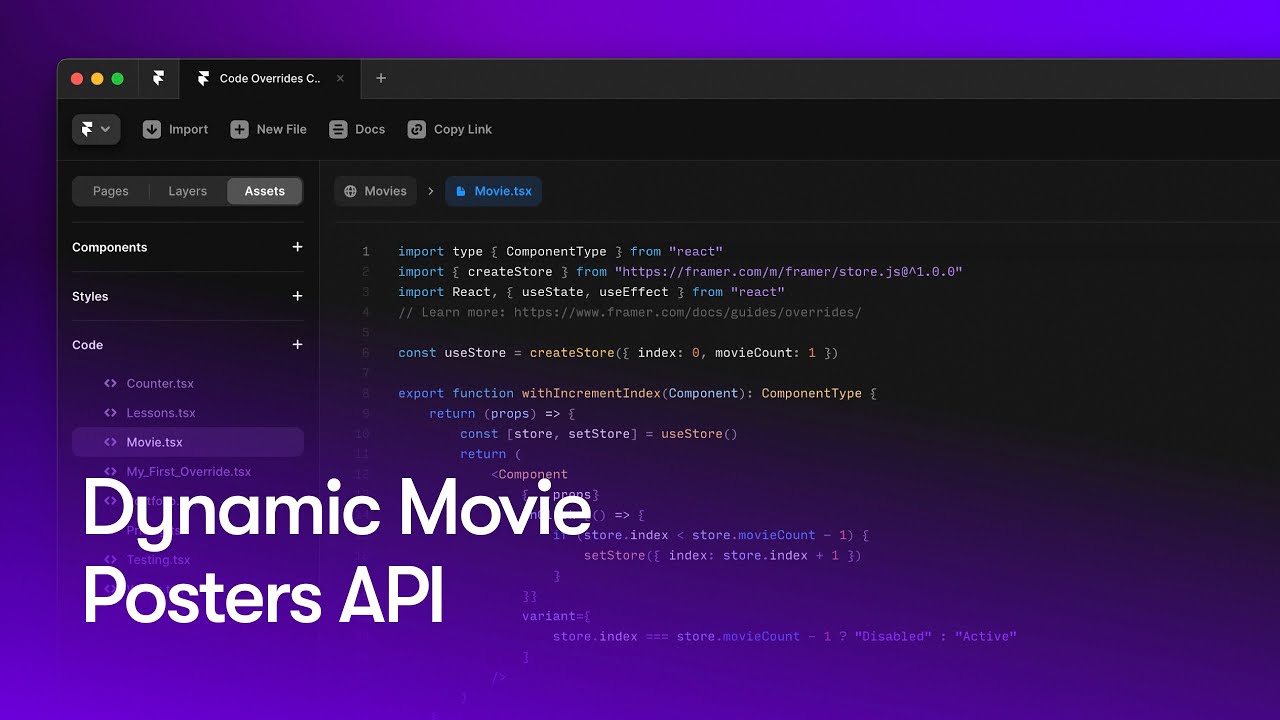Click the Styles section header
Viewport: 1280px width, 720px height.
(90, 296)
